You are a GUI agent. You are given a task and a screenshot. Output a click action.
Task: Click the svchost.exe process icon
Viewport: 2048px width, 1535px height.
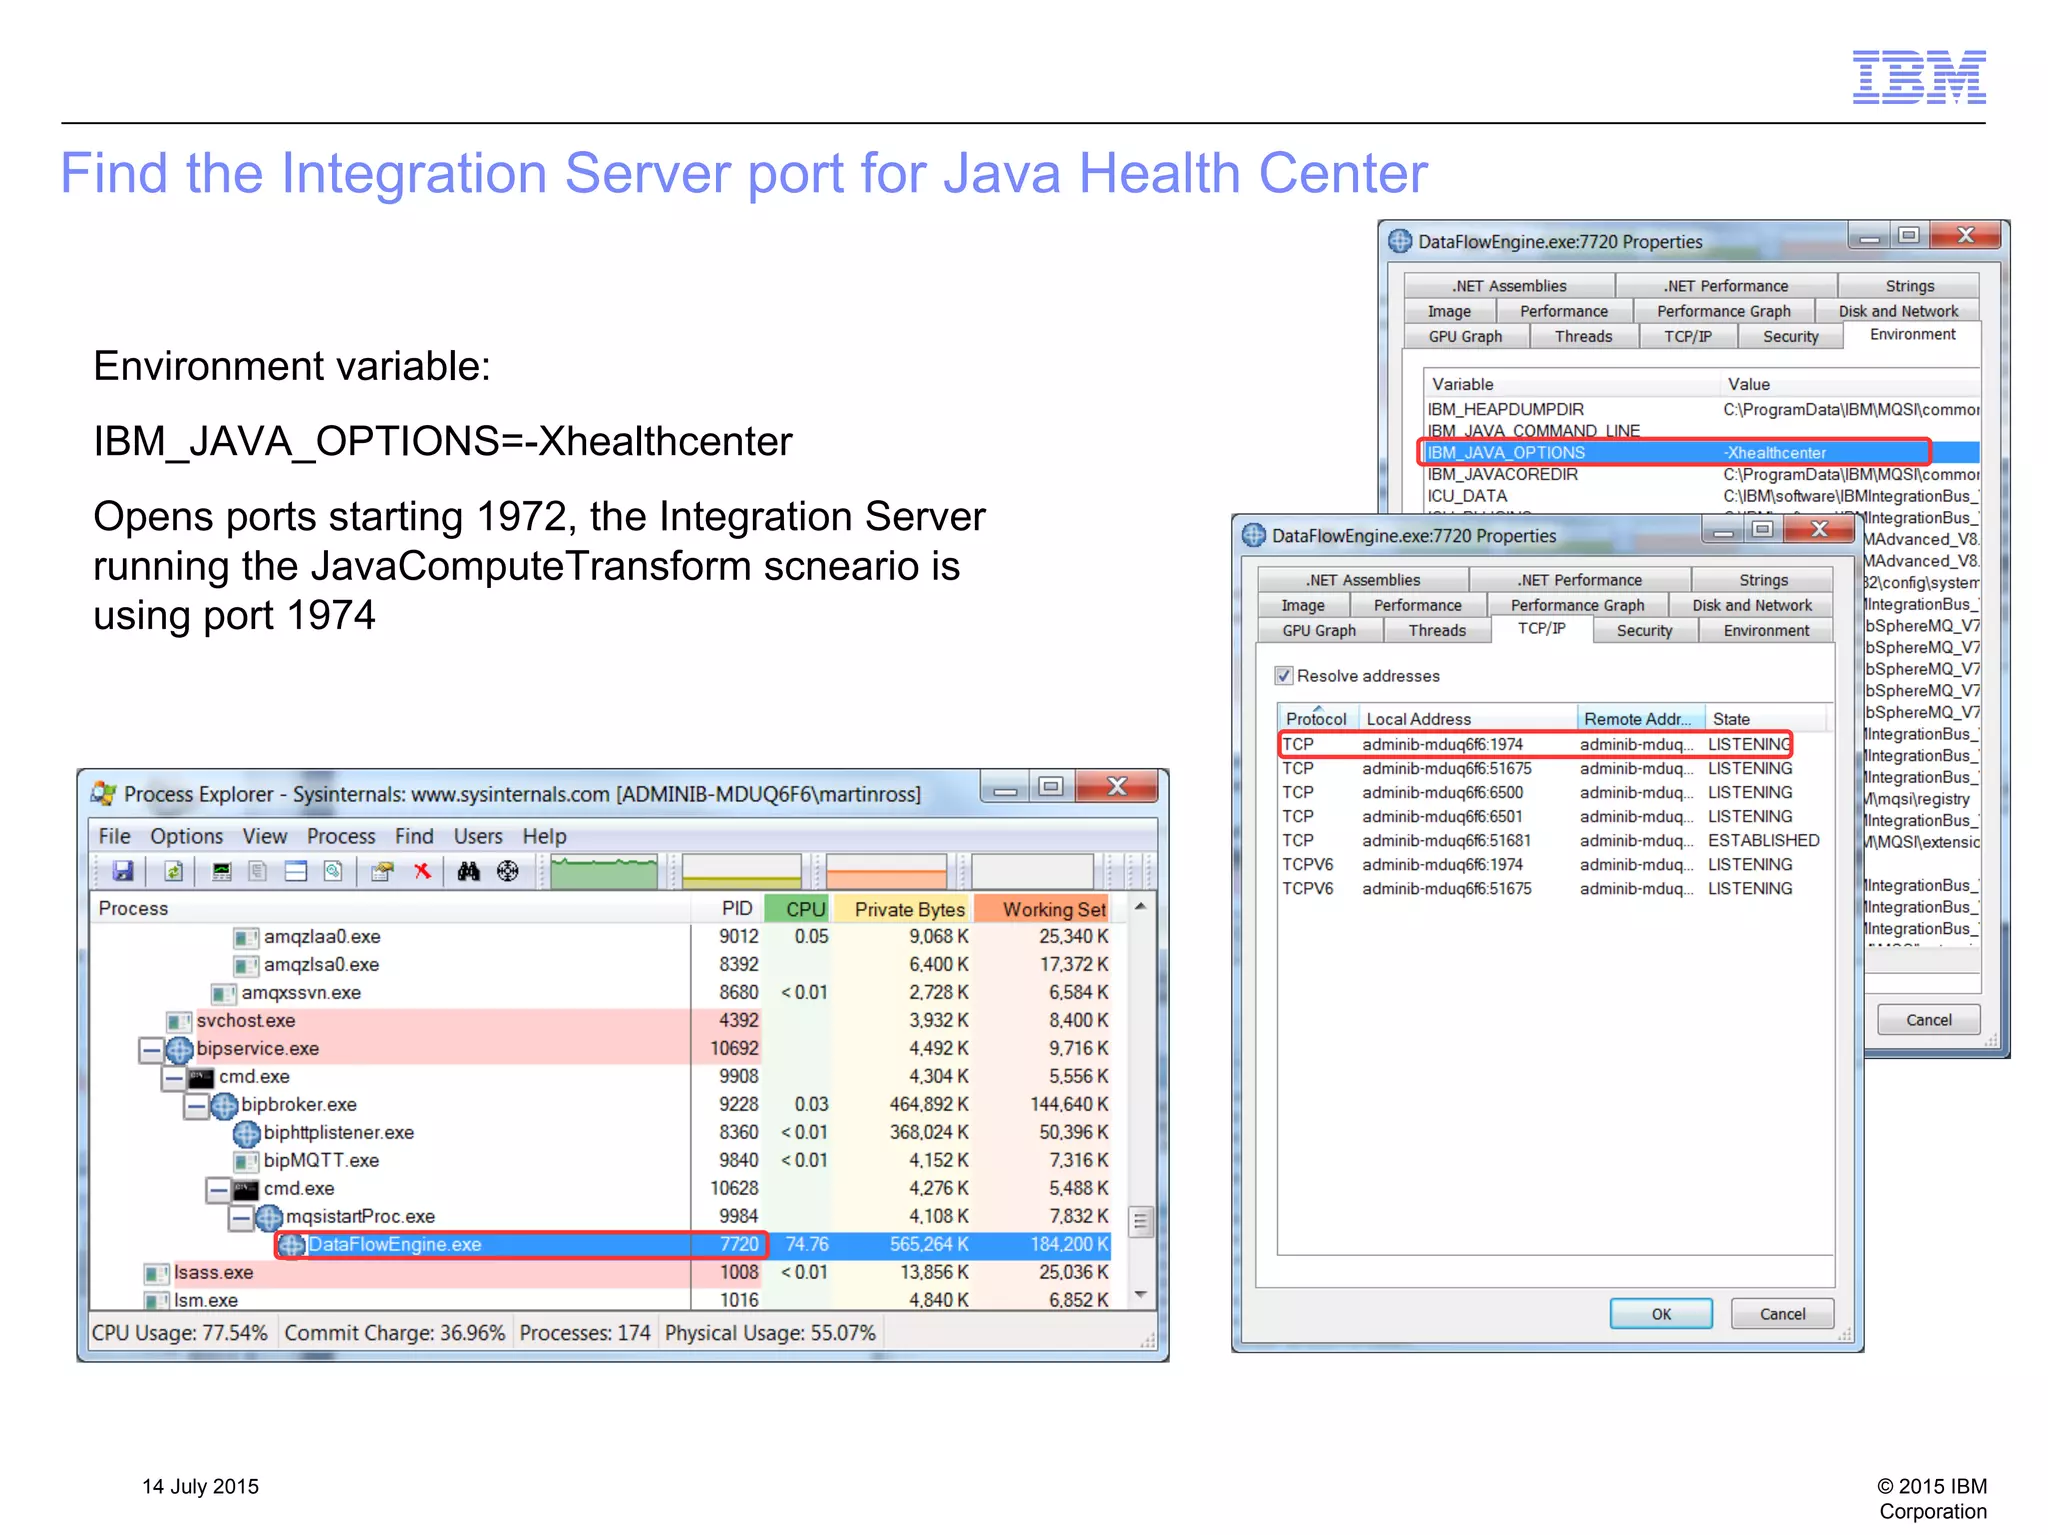(x=180, y=1021)
